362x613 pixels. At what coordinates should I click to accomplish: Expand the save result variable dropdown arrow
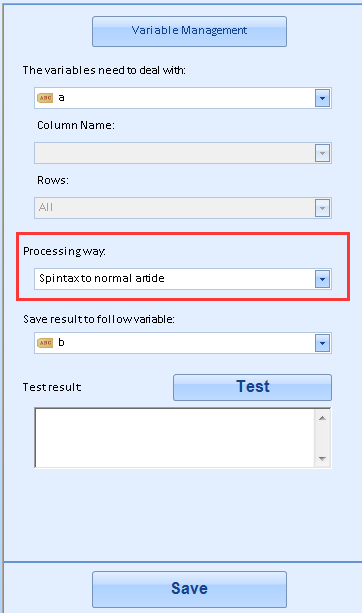click(x=323, y=343)
